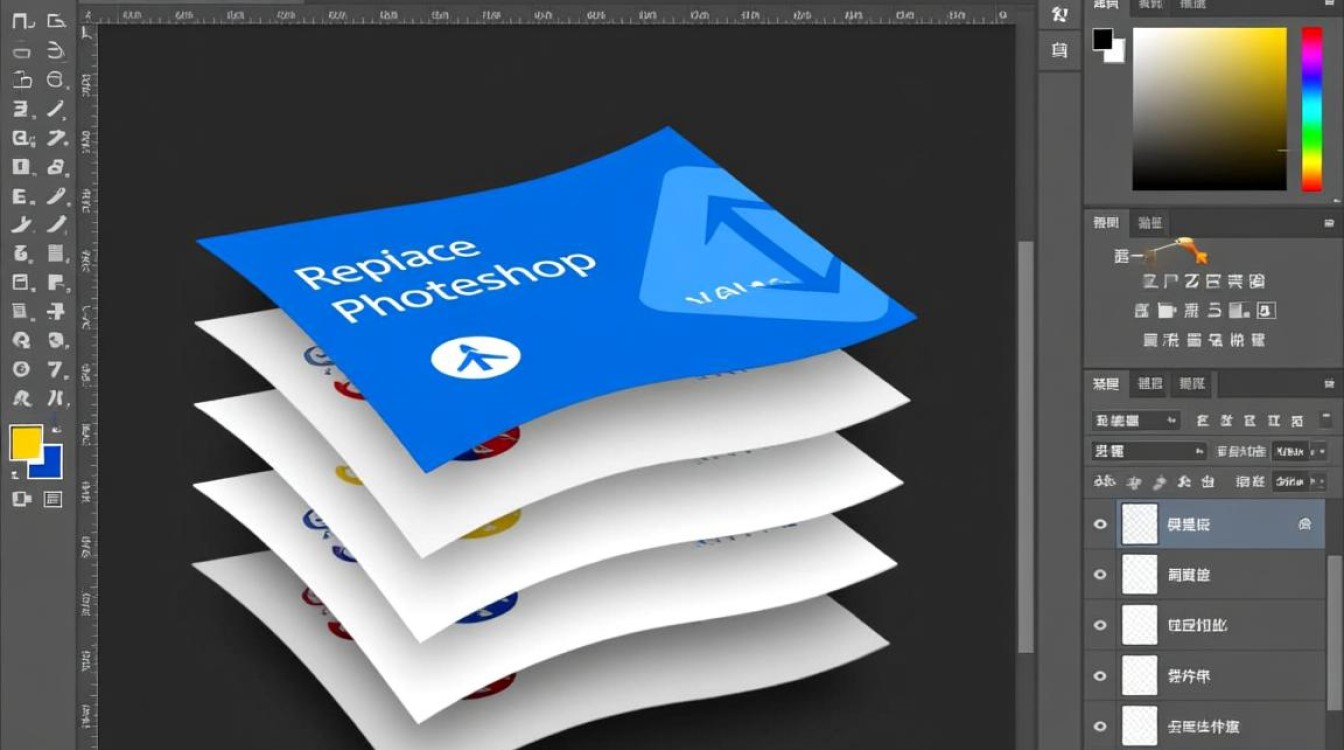Click the canvas vertical scrollbar
This screenshot has height=750, width=1344.
pyautogui.click(x=1026, y=446)
